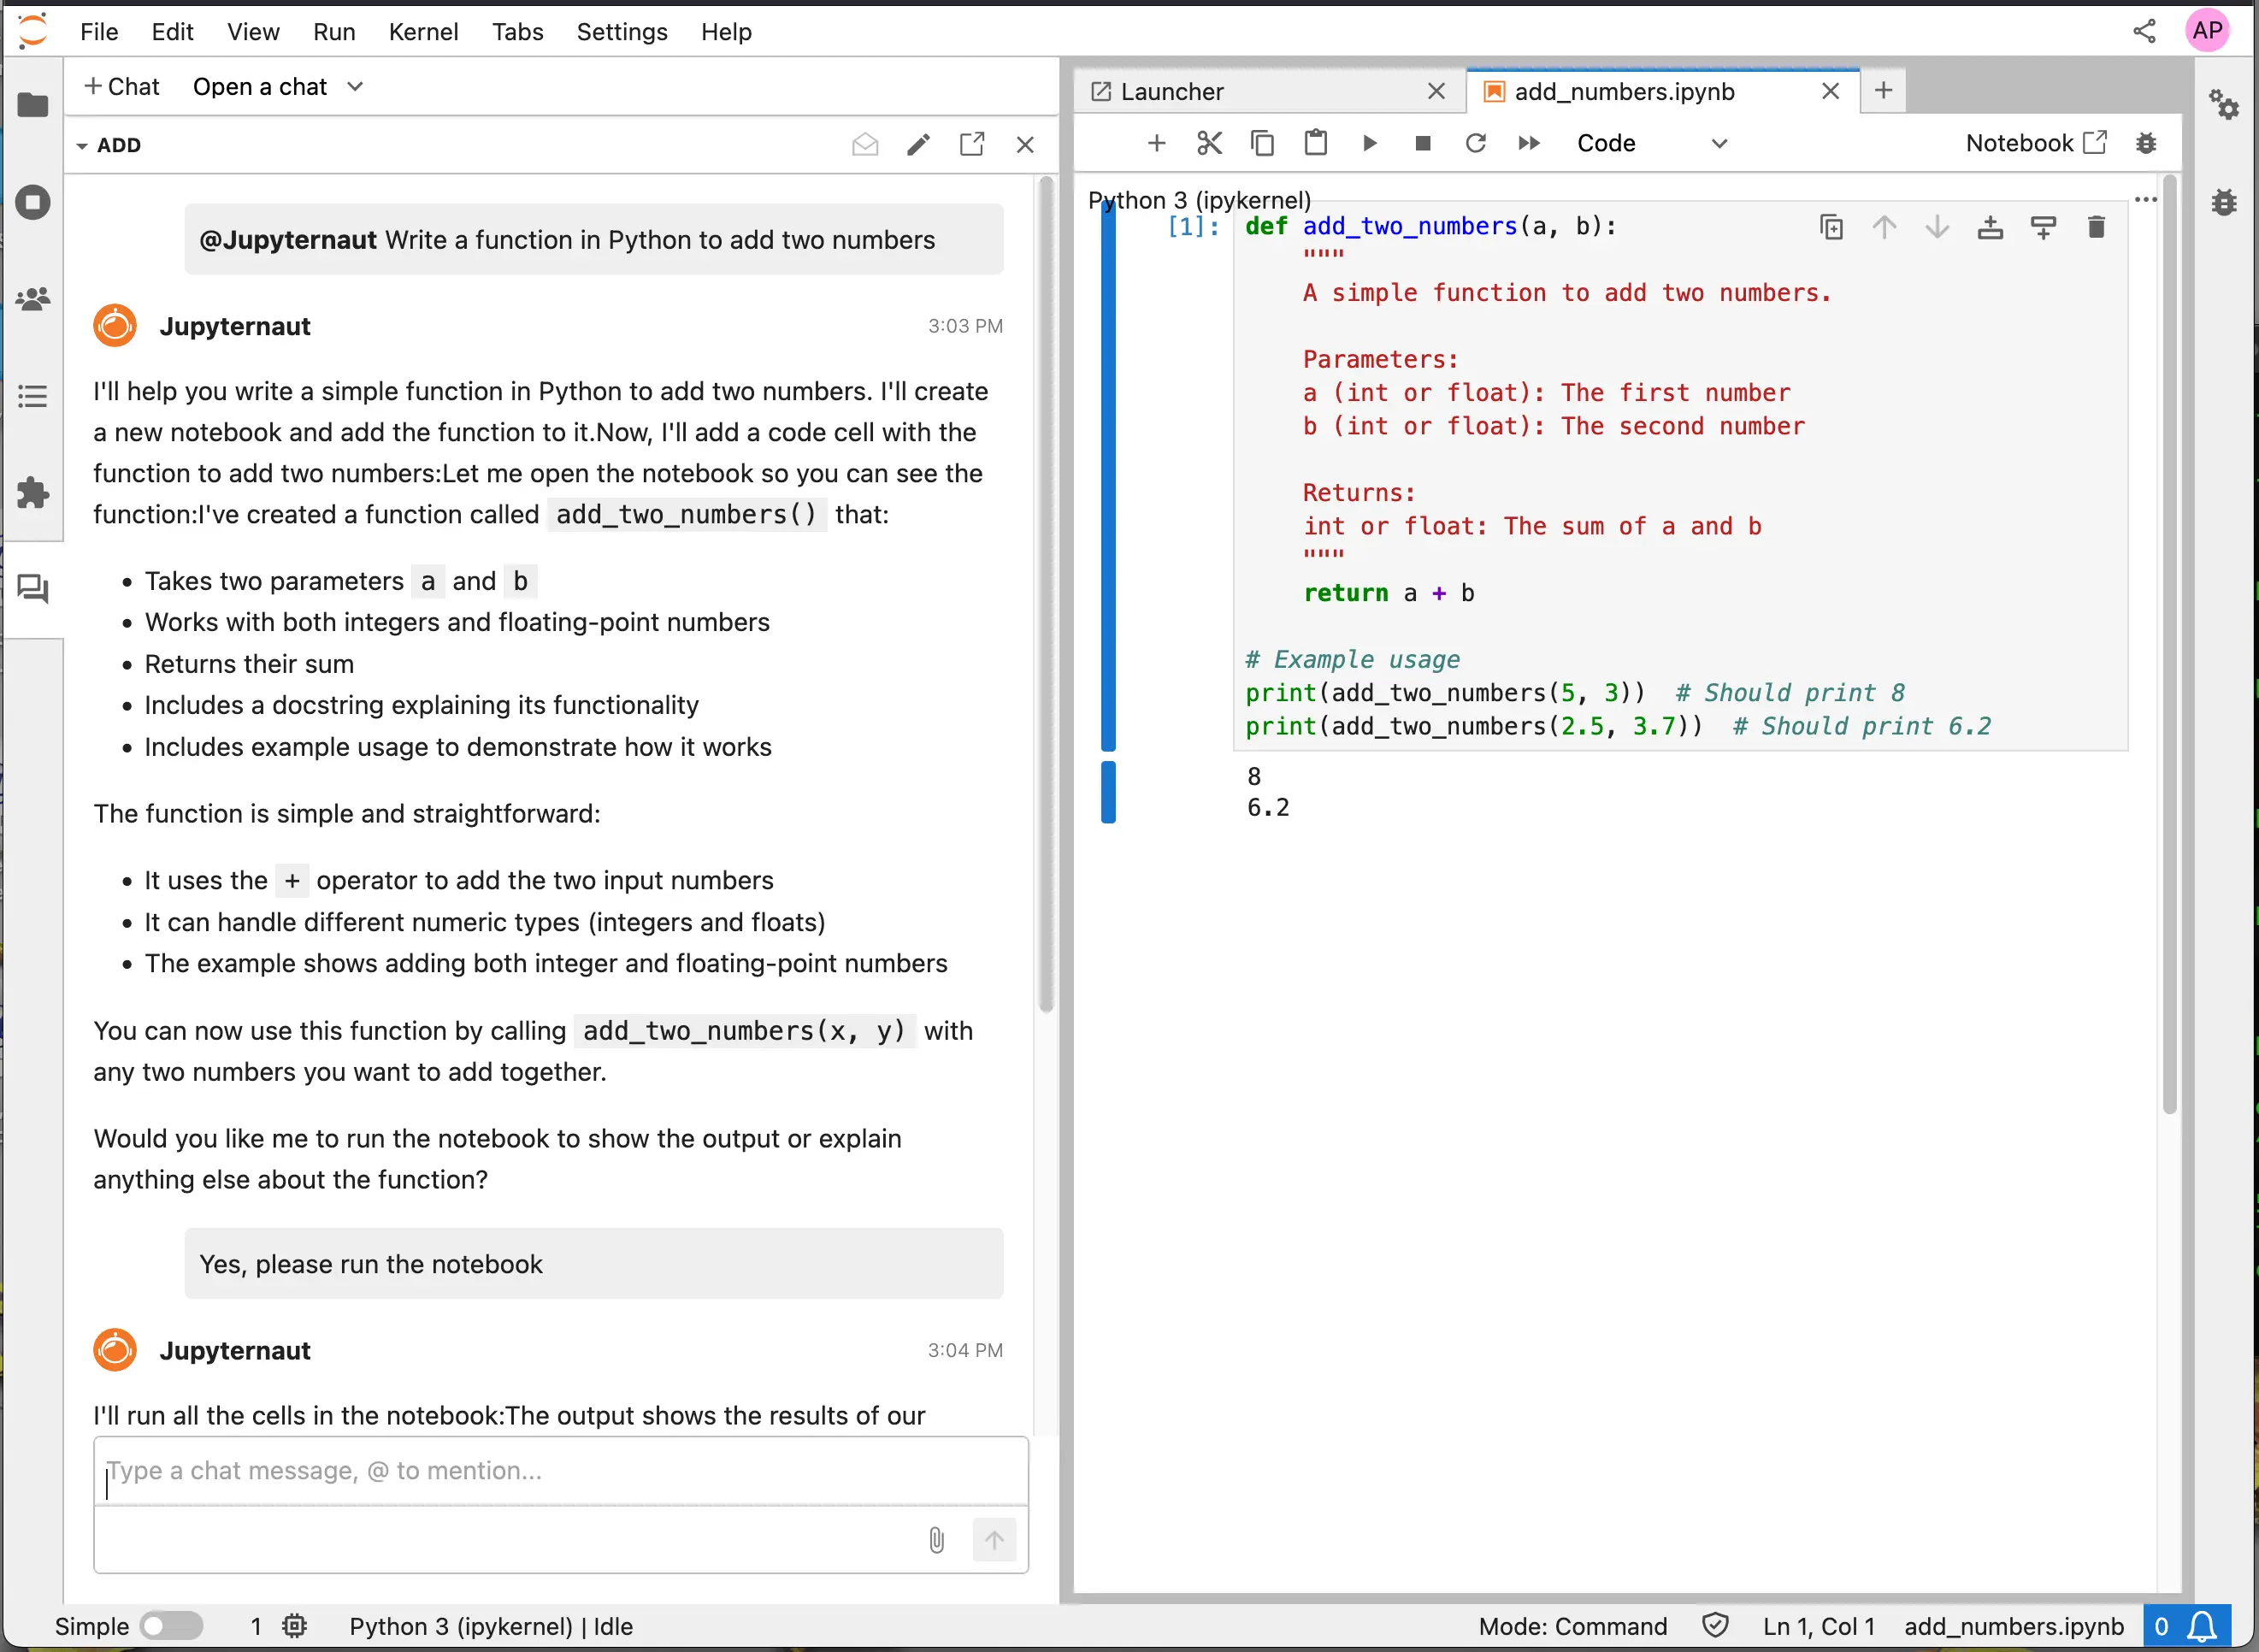The height and width of the screenshot is (1652, 2259).
Task: Toggle the notification bell panel
Action: pos(2199,1625)
